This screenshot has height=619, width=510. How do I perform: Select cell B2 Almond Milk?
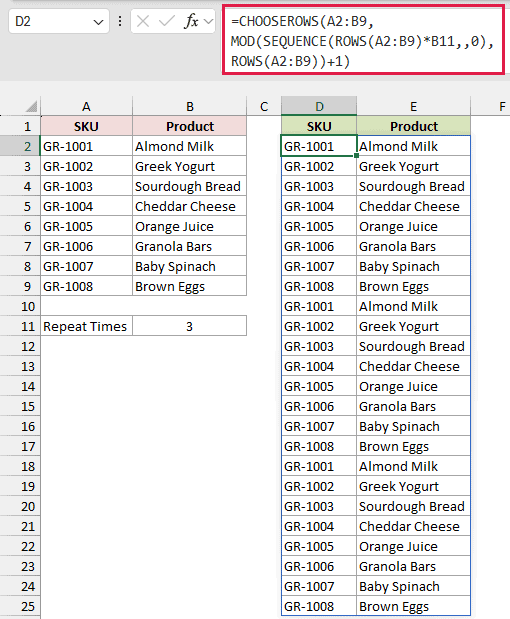point(190,146)
